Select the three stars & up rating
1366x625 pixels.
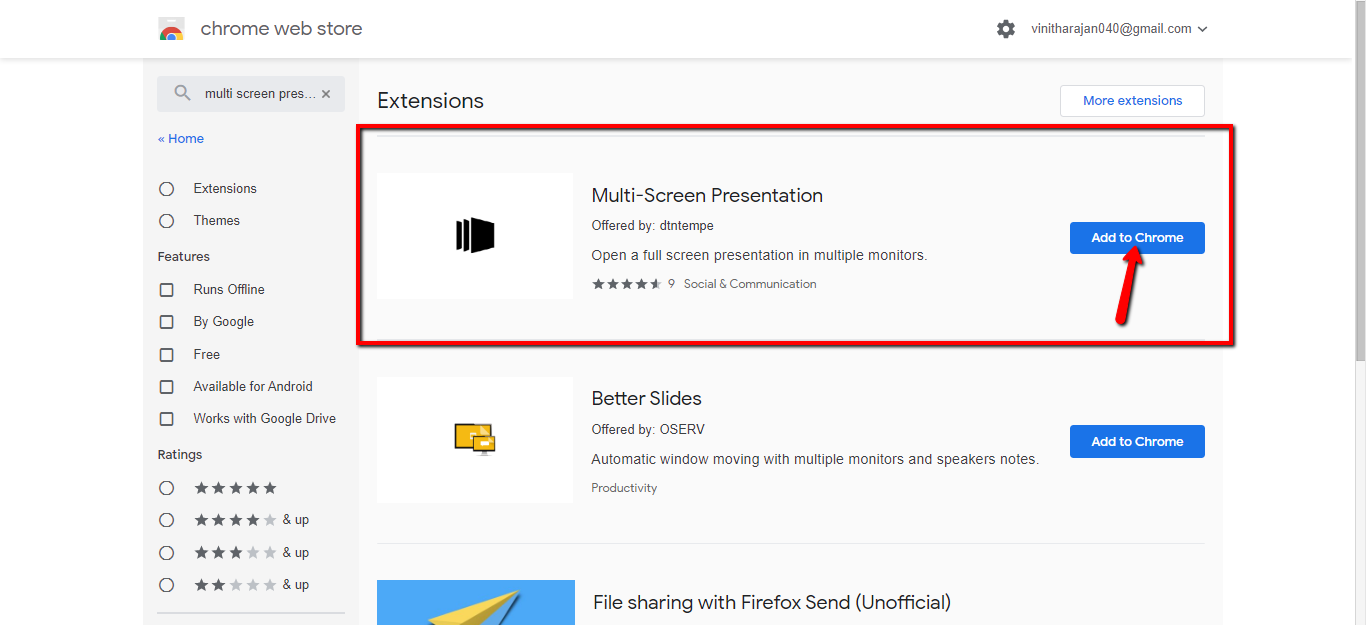167,553
